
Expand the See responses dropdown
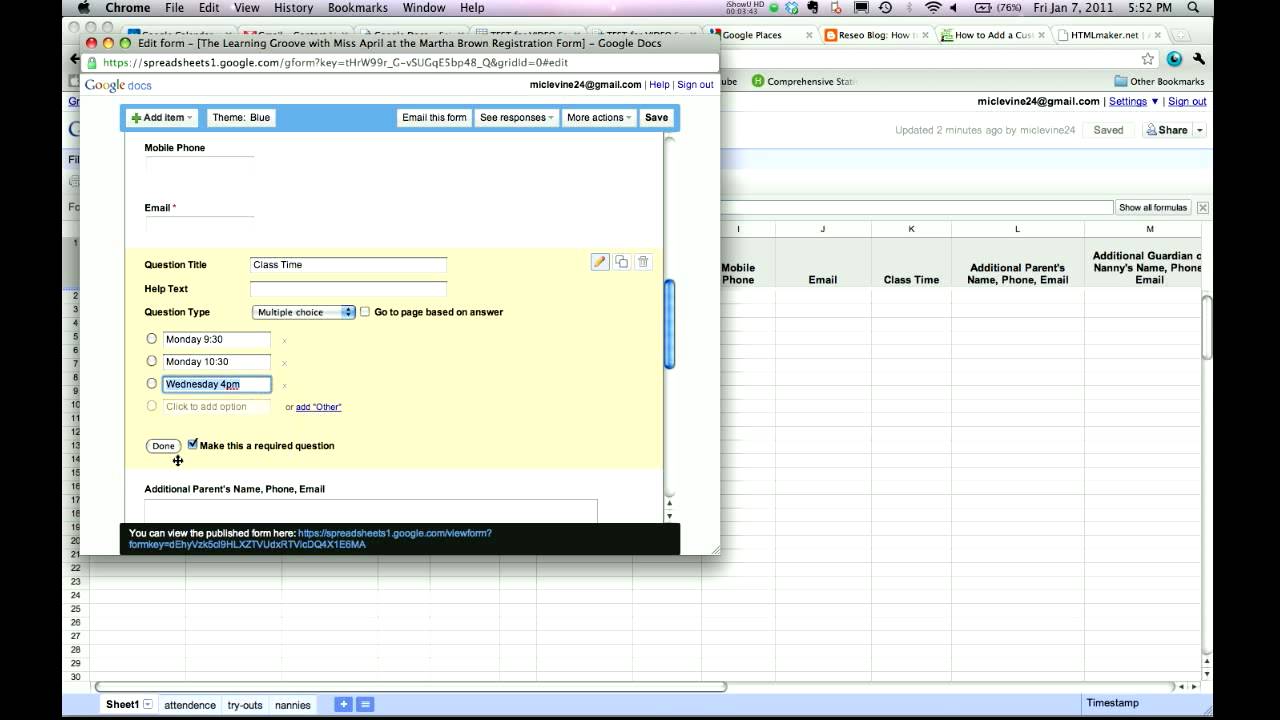click(516, 118)
